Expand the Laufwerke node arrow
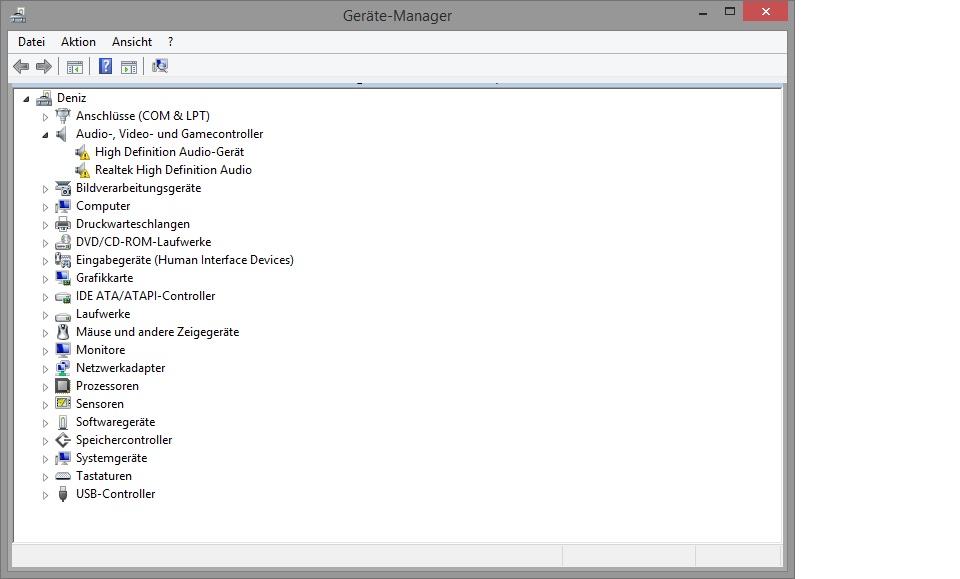The height and width of the screenshot is (579, 960). click(45, 315)
